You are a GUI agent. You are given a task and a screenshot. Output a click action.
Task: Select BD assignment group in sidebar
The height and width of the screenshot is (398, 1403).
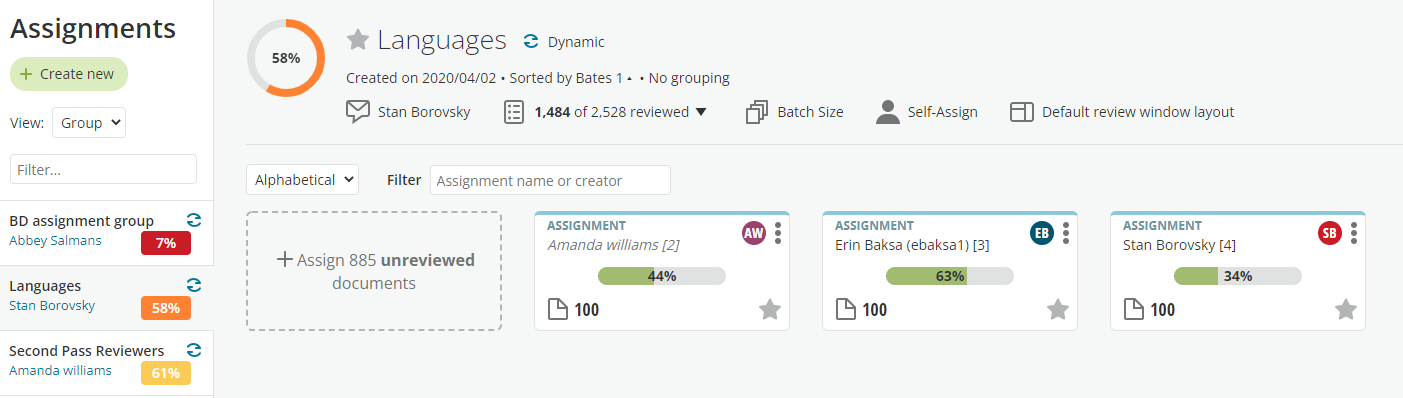click(106, 231)
